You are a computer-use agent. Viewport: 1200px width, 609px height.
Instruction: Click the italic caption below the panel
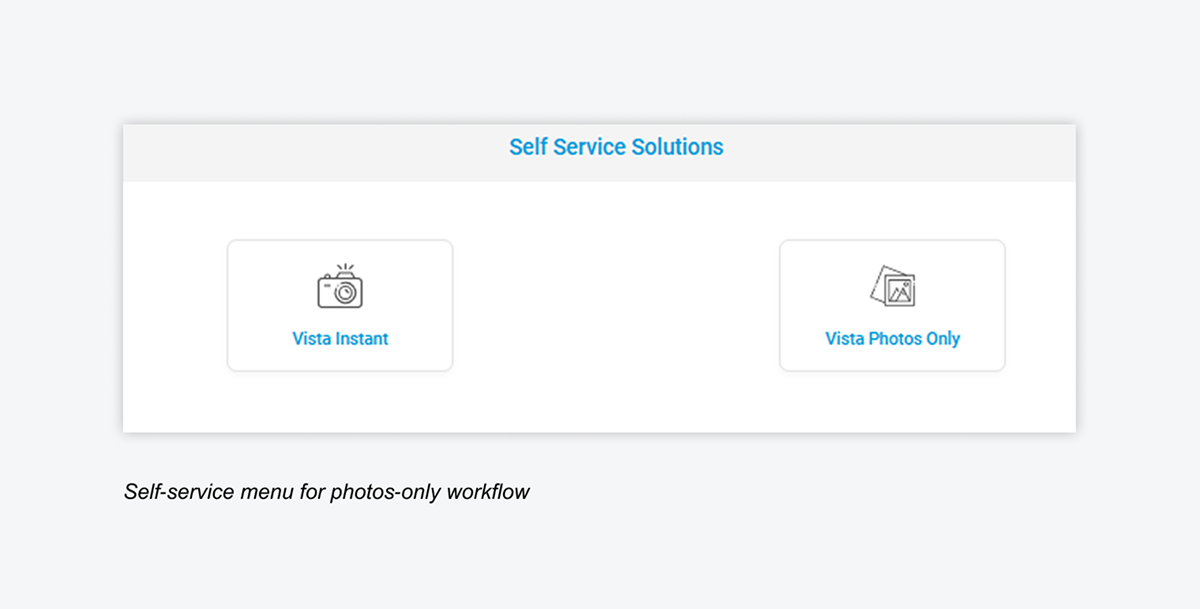click(x=327, y=492)
